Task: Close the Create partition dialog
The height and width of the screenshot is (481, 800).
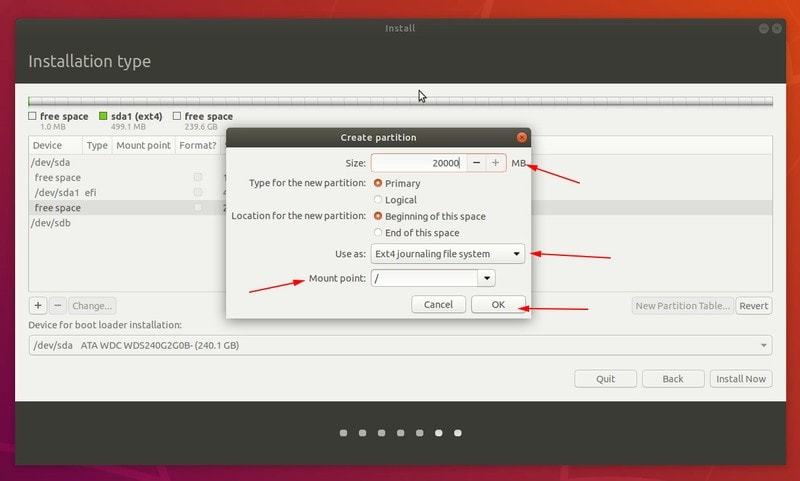Action: [x=521, y=137]
